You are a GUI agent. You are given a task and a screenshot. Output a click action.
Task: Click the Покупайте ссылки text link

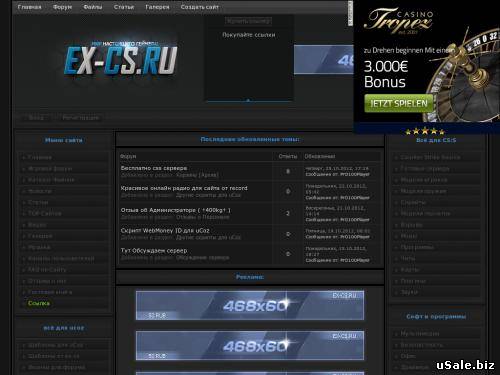[249, 35]
